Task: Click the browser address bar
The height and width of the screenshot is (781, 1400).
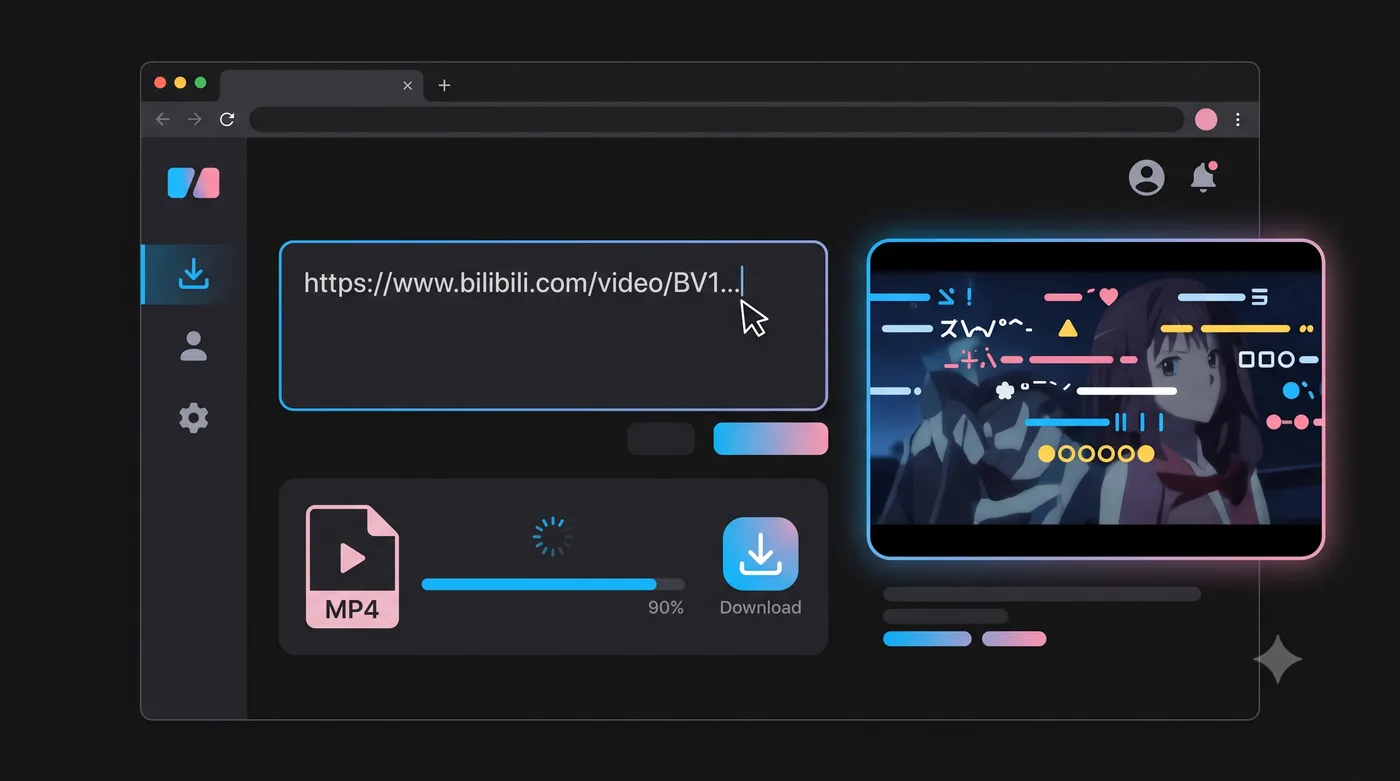Action: (716, 120)
